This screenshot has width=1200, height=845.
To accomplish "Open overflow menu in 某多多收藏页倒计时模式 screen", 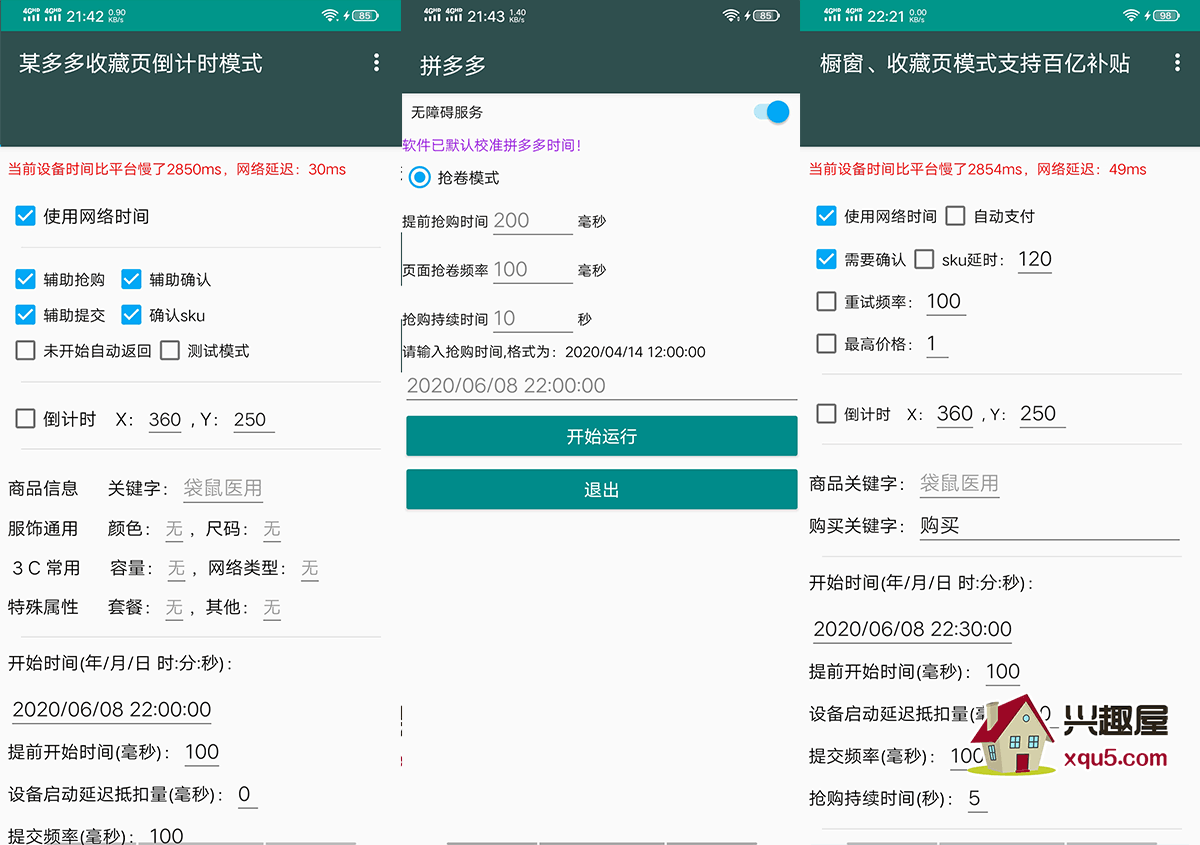I will pos(376,63).
